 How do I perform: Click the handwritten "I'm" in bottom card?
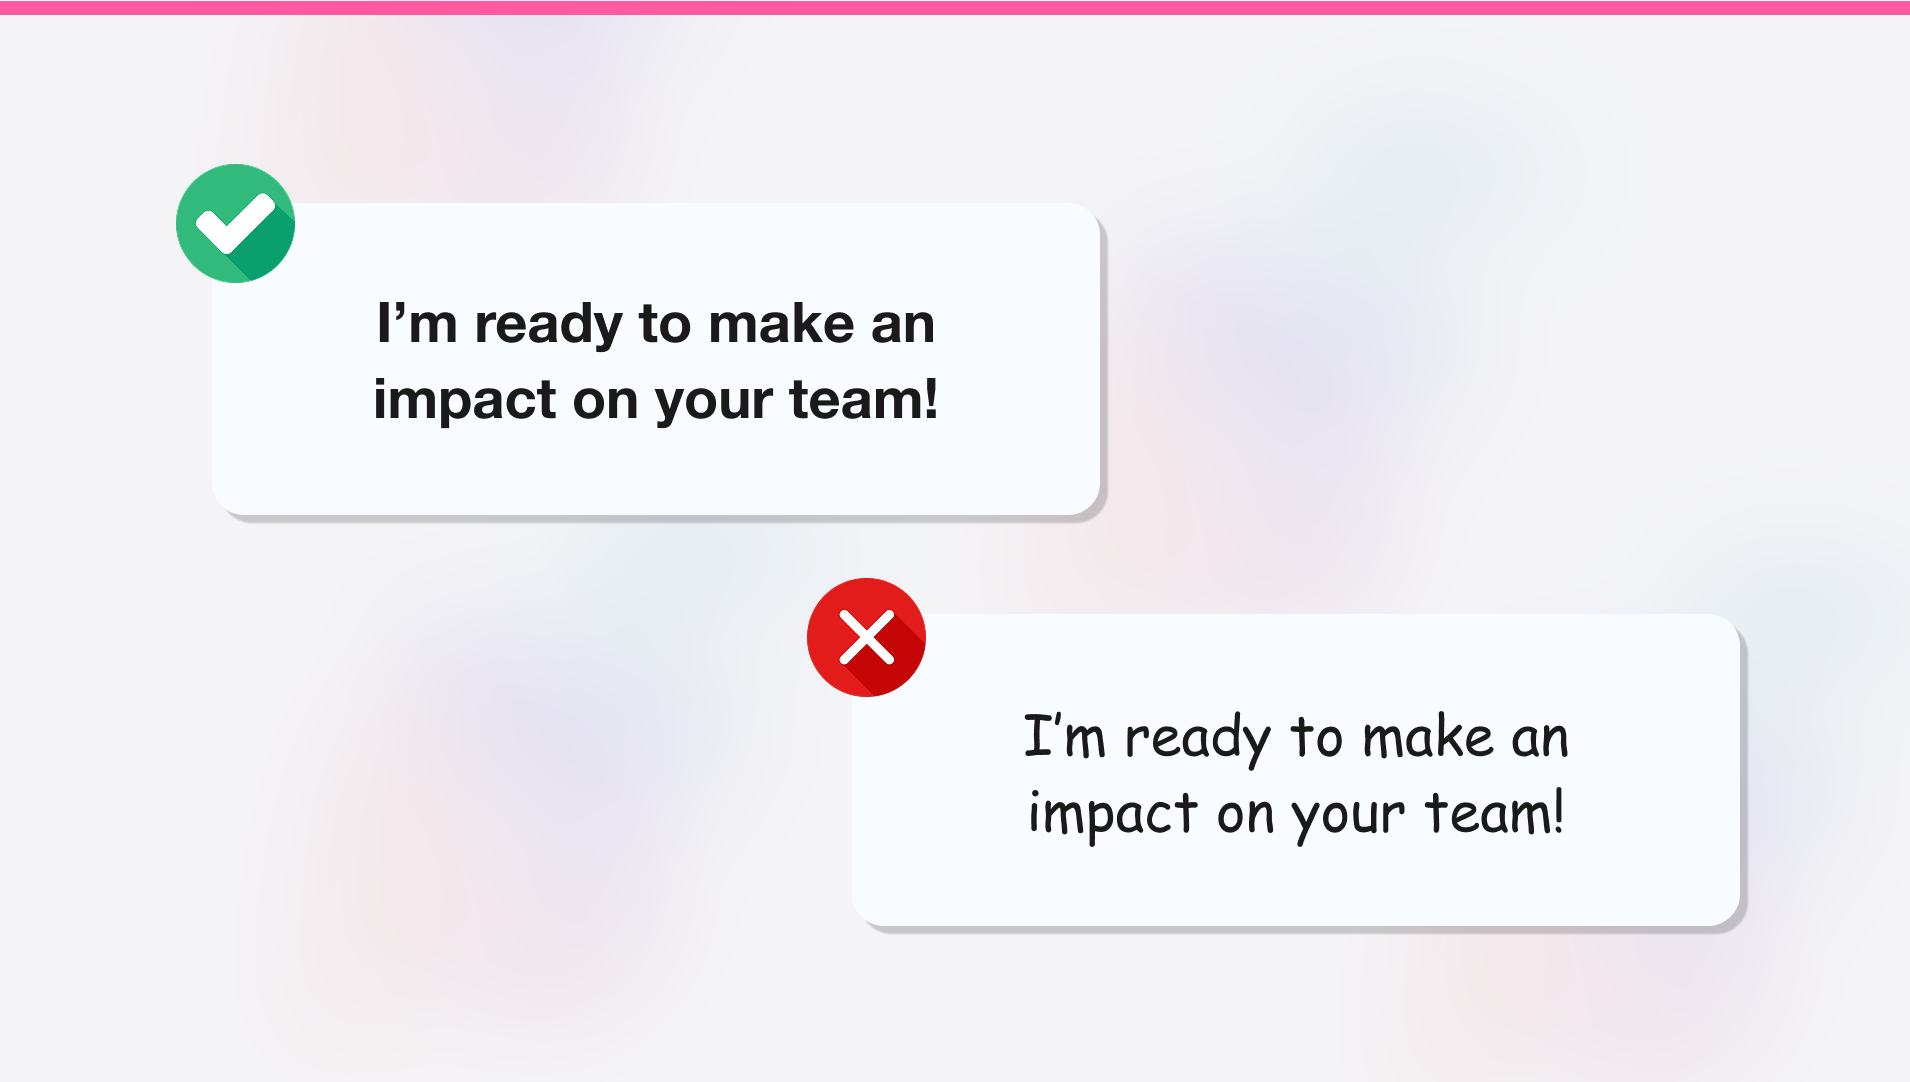(1064, 737)
